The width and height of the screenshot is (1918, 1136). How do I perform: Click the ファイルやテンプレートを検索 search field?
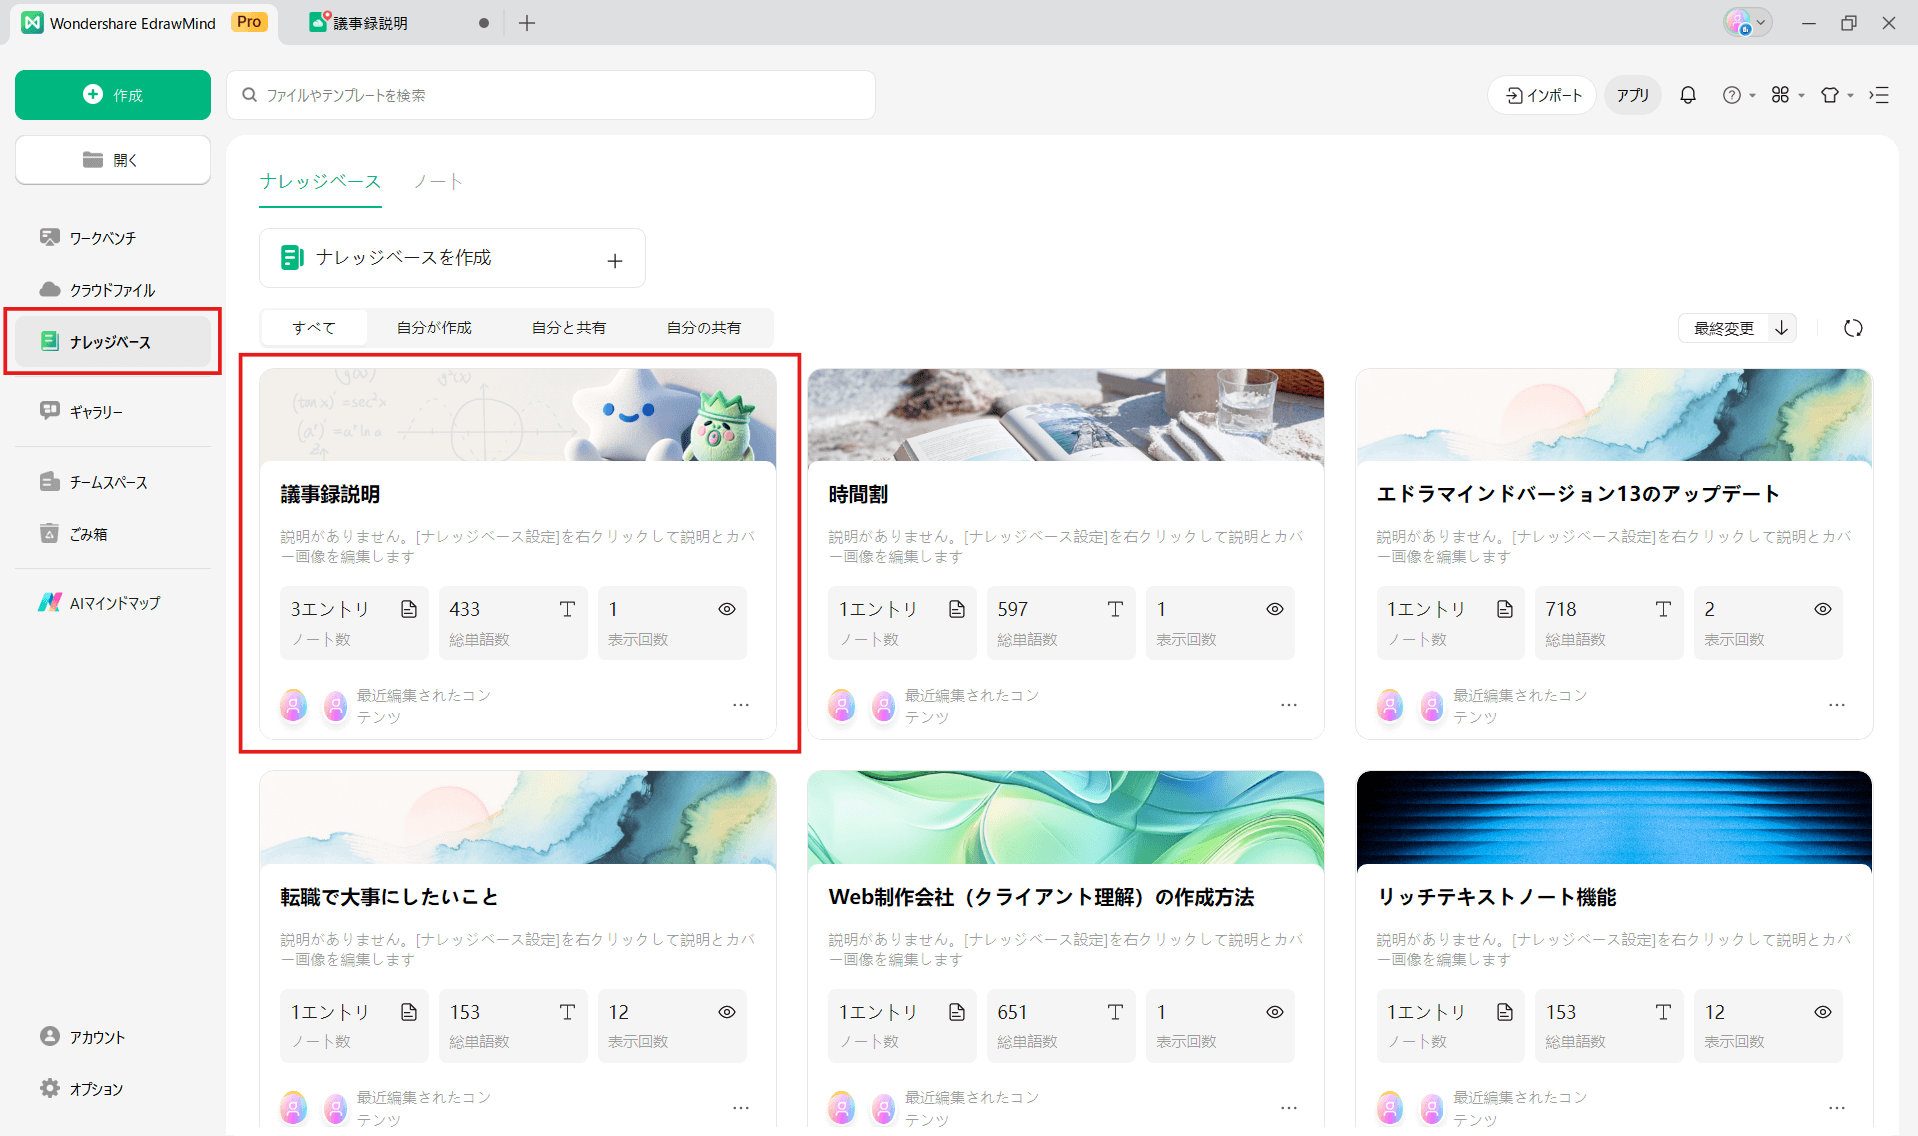tap(550, 94)
